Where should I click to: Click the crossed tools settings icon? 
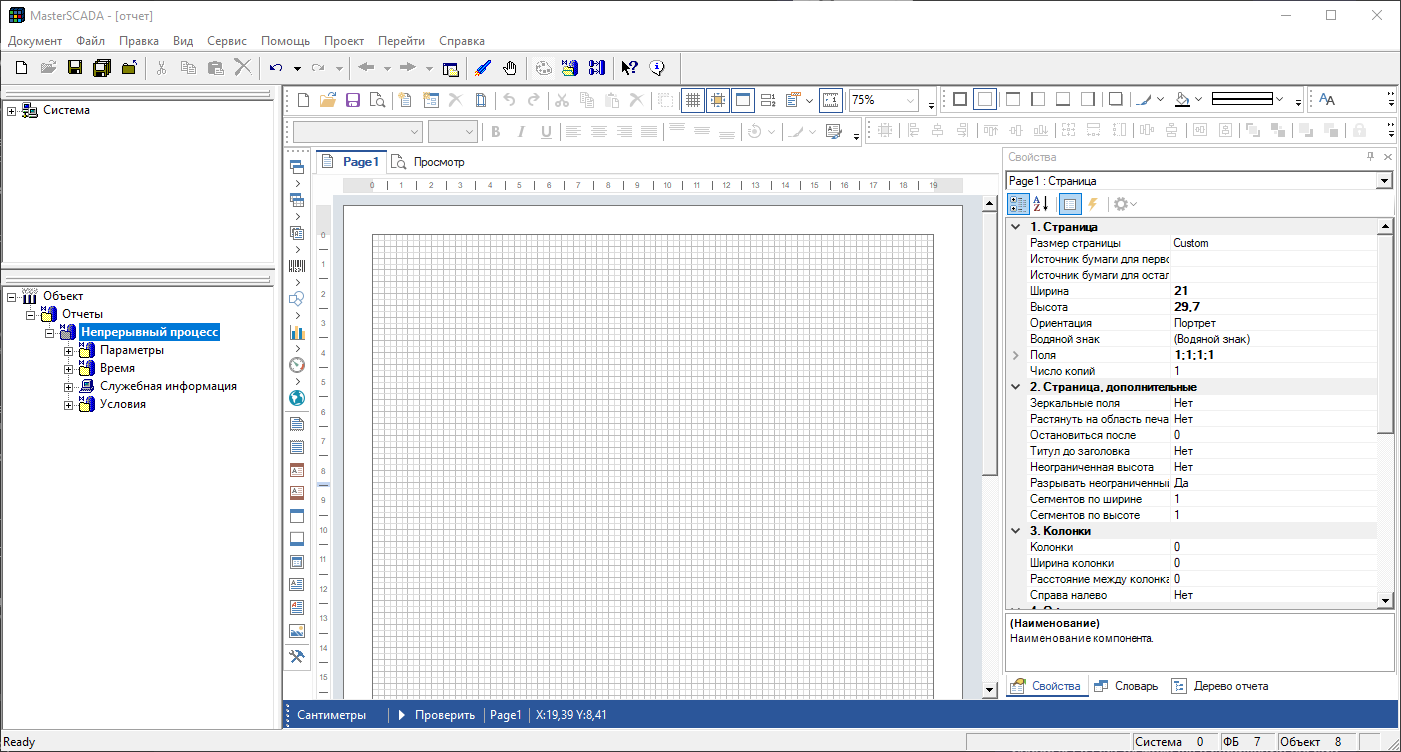pyautogui.click(x=297, y=657)
